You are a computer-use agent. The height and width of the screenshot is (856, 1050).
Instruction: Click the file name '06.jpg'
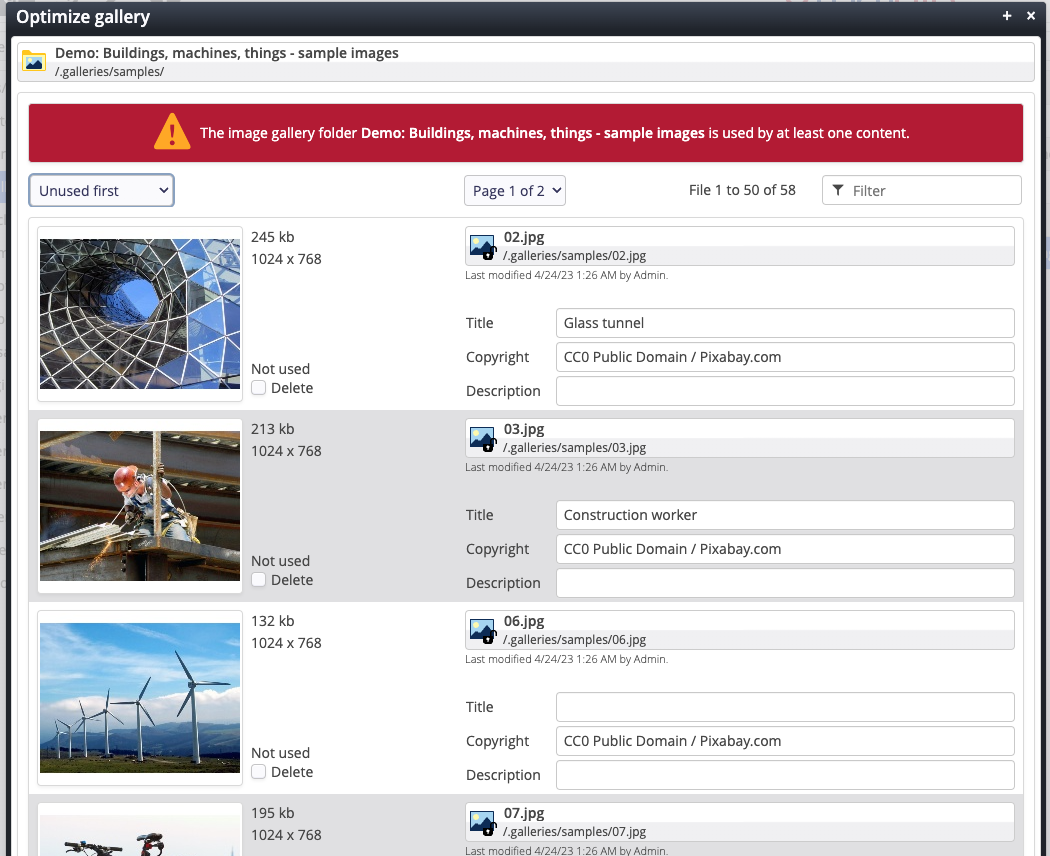[524, 621]
